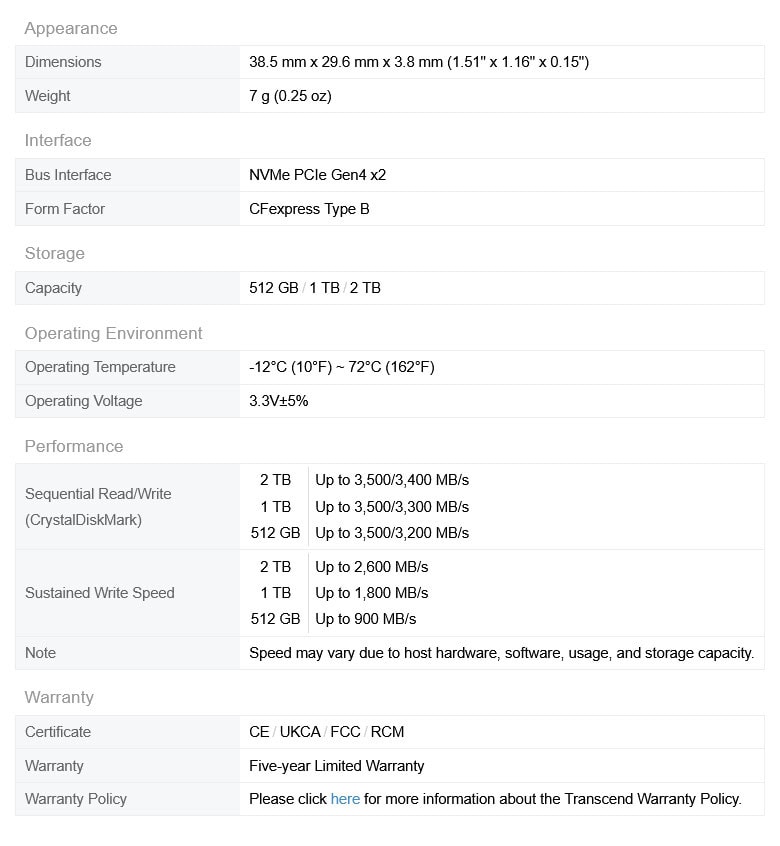Click the "Up to 900 MB/s" value
The width and height of the screenshot is (780, 846).
366,619
